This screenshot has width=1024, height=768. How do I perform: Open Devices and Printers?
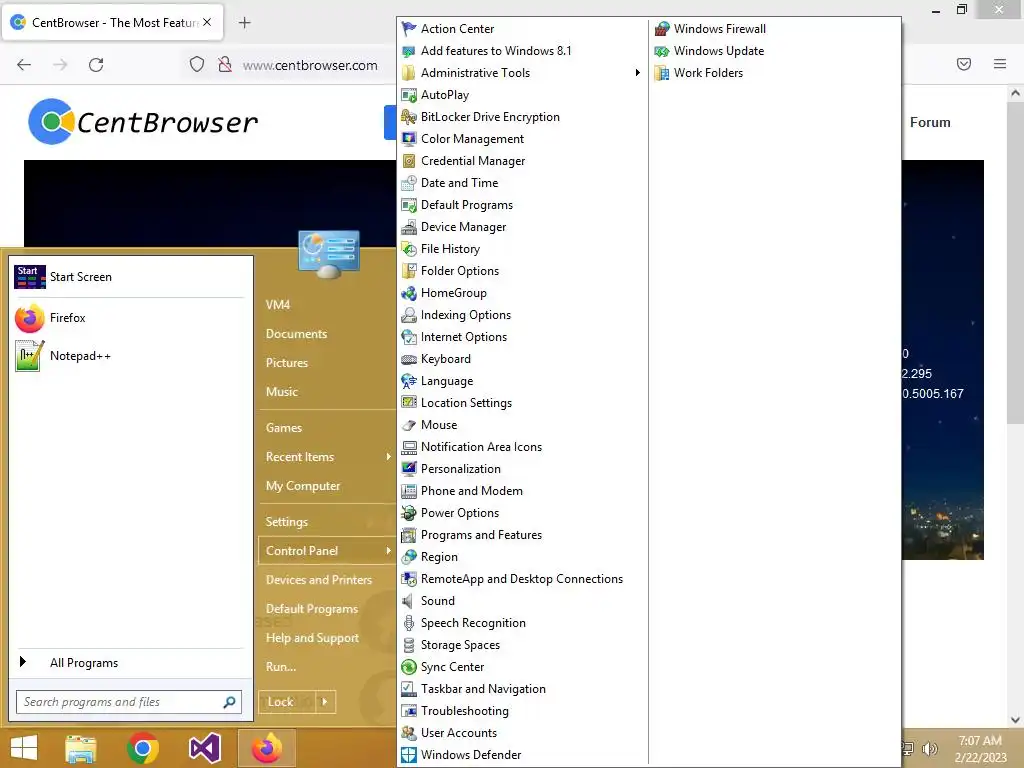[x=319, y=580]
